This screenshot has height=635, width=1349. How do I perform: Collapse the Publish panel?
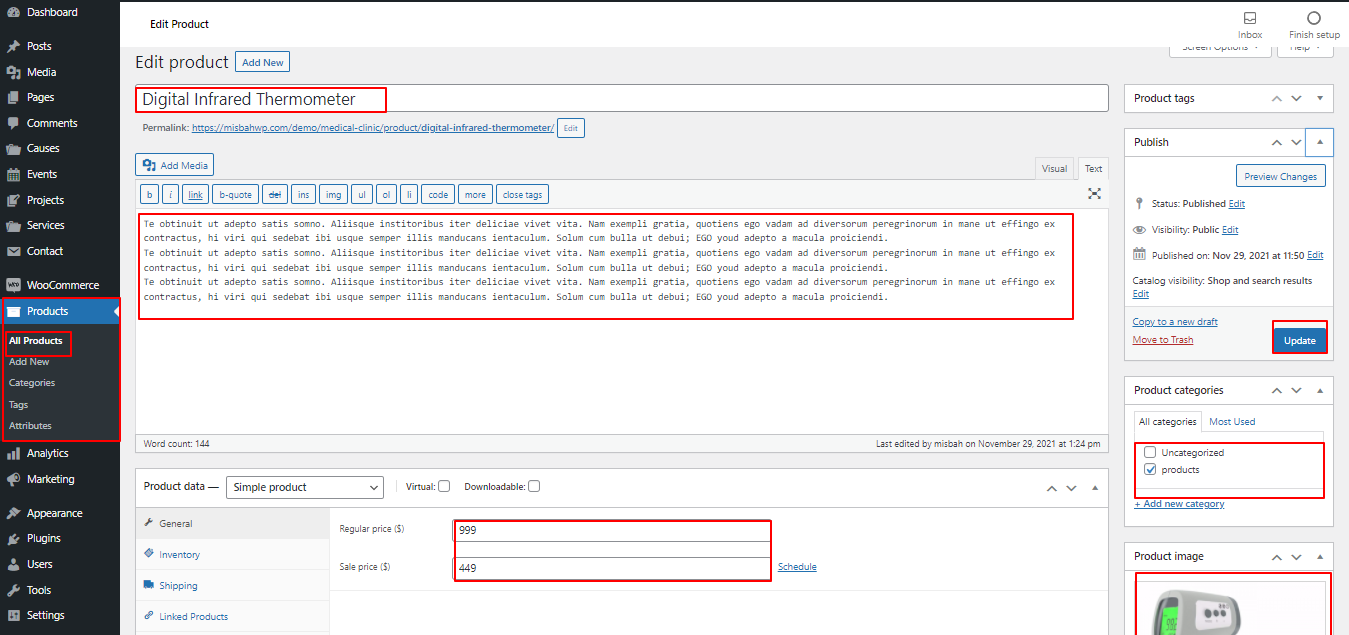coord(1319,142)
